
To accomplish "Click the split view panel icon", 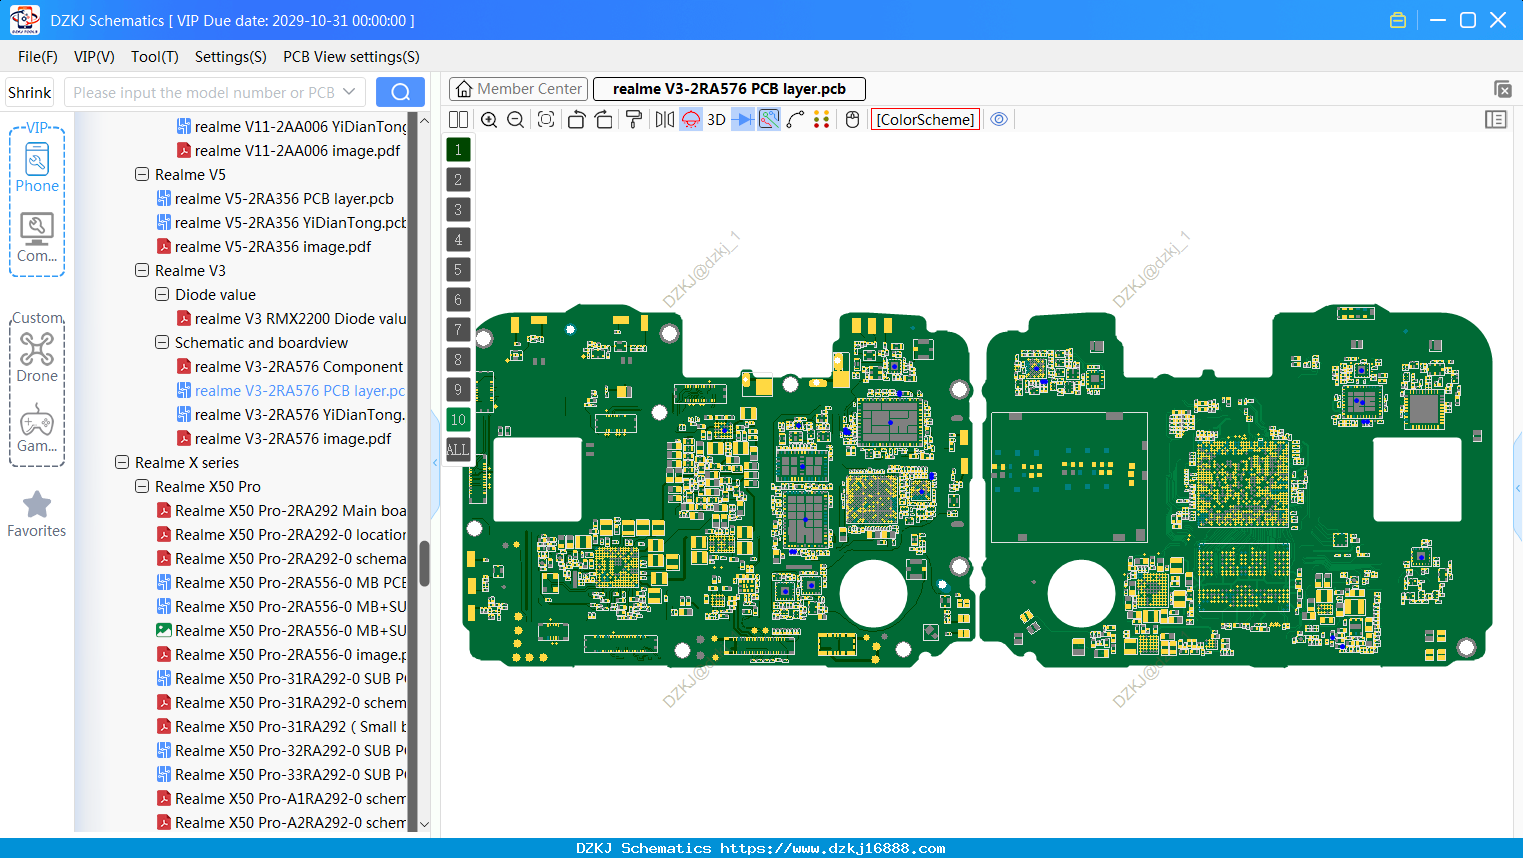I will pyautogui.click(x=459, y=119).
